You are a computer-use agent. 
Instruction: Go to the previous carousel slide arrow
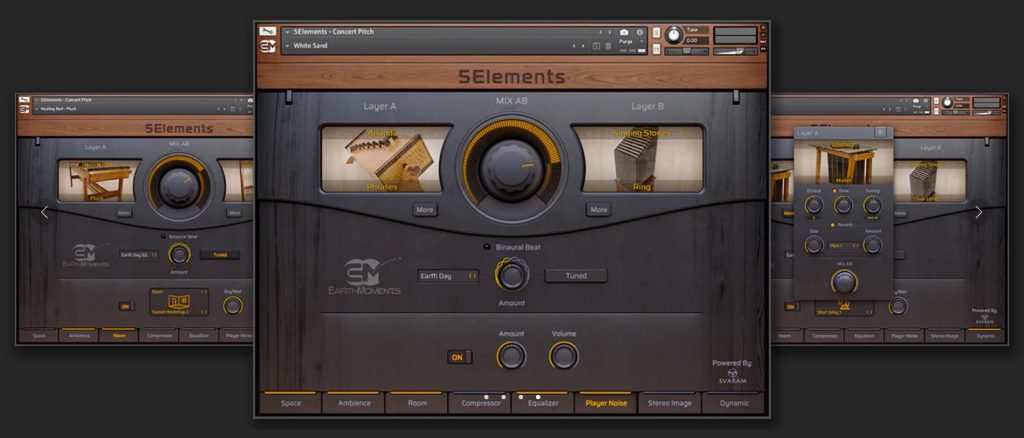[44, 212]
